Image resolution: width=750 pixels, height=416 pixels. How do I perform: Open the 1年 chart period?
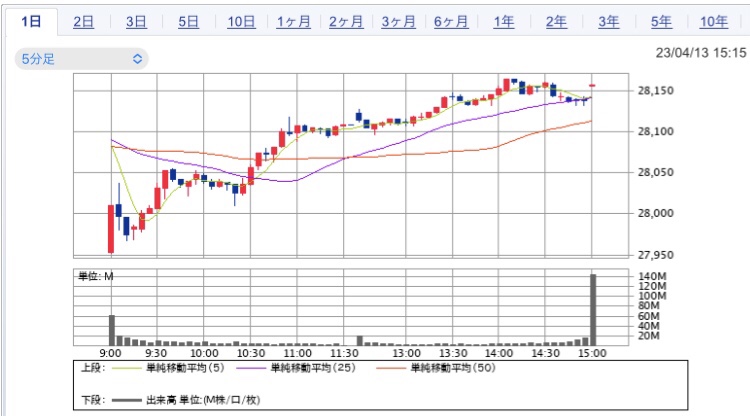click(x=504, y=22)
